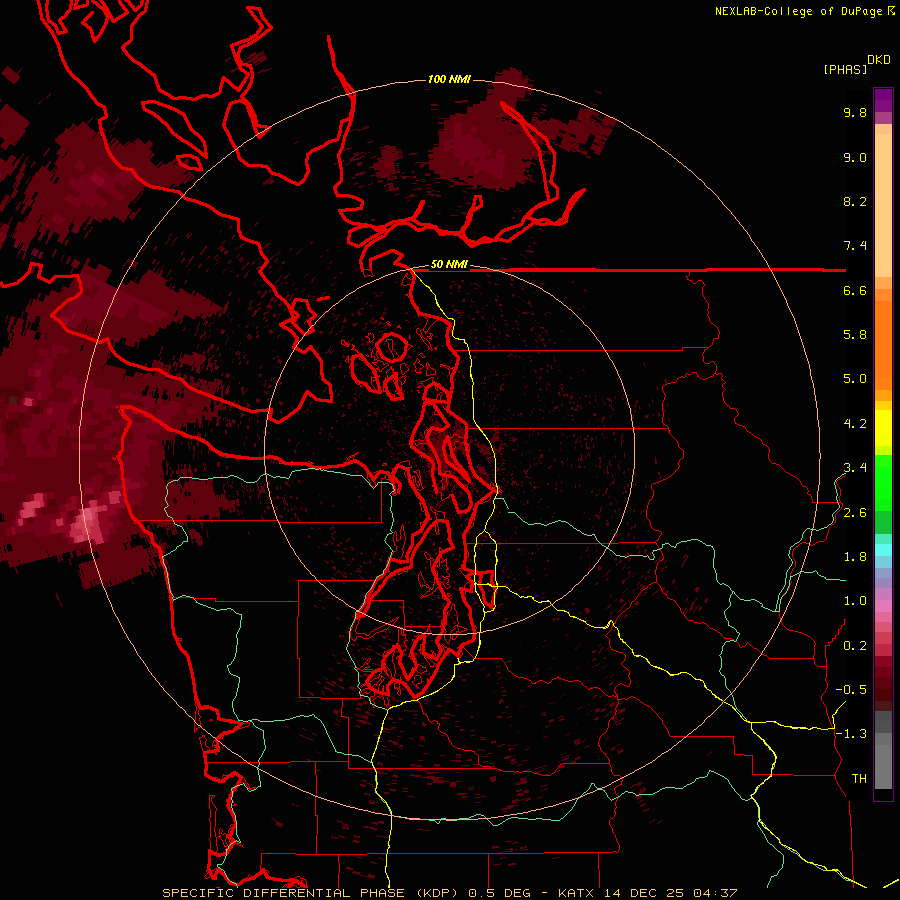Select the -1.3 scale value
The width and height of the screenshot is (900, 900).
pos(851,734)
